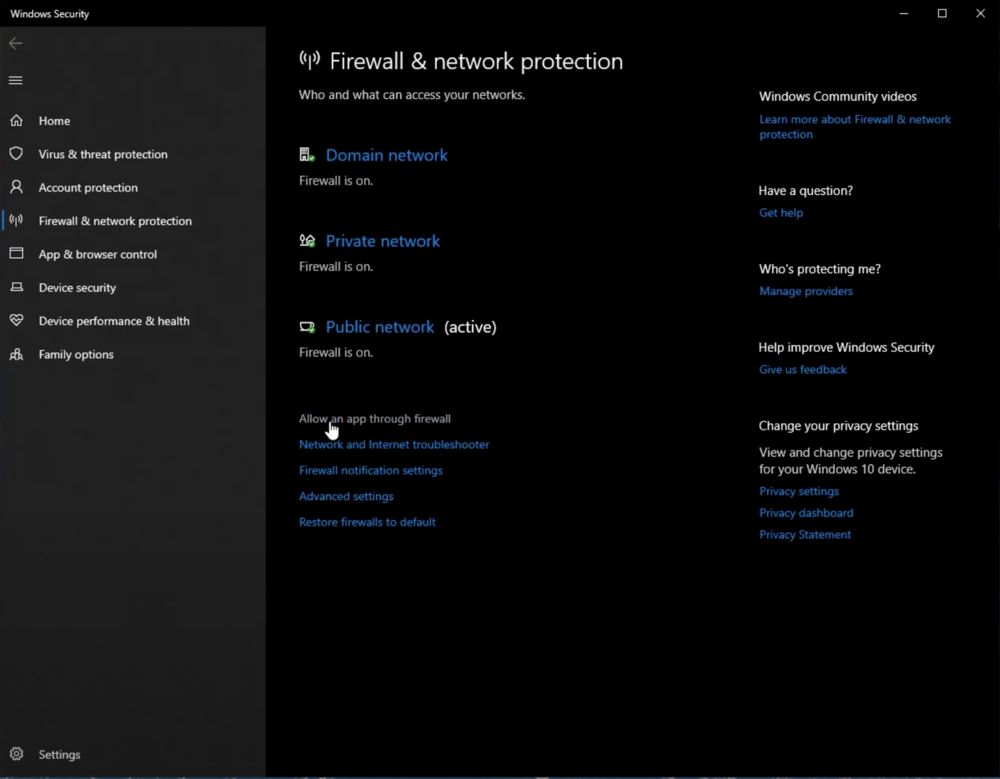Click Allow an app through firewall
This screenshot has width=1000, height=779.
click(375, 419)
